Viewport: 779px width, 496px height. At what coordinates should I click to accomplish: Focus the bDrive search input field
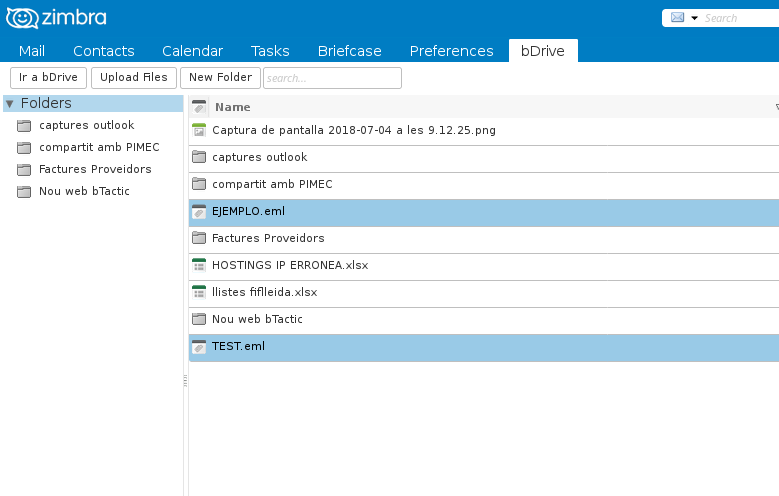[x=332, y=77]
